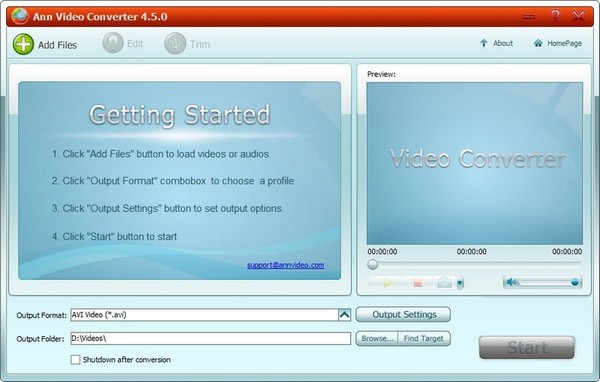This screenshot has height=382, width=600.
Task: Click the help question mark icon
Action: tap(555, 16)
